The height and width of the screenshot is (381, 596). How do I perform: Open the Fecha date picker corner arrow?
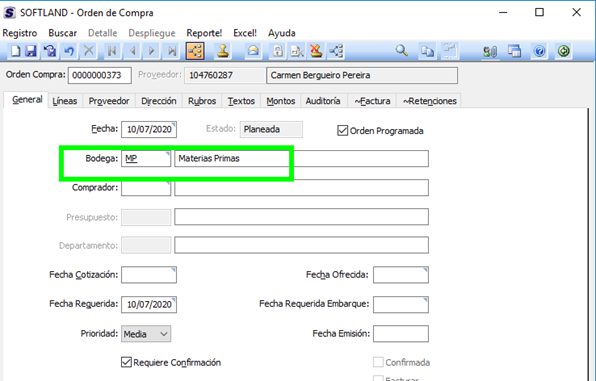pyautogui.click(x=174, y=124)
